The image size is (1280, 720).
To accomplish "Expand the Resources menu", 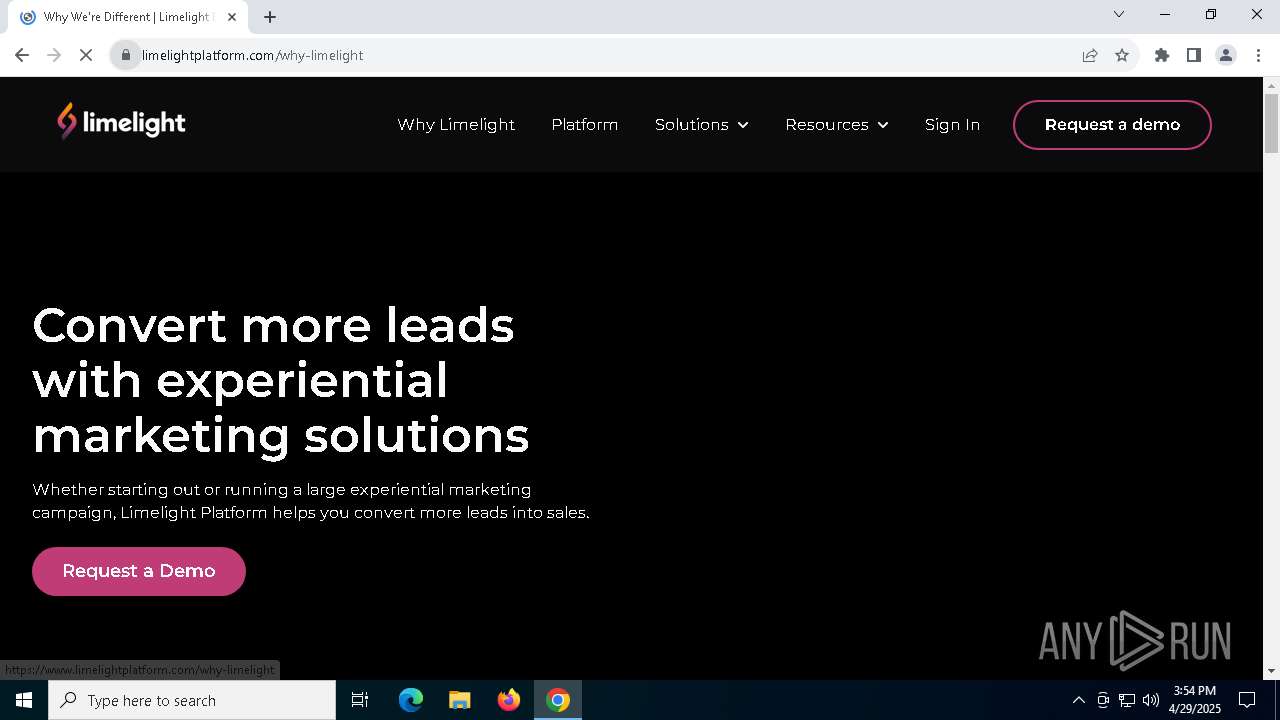I will (x=837, y=125).
